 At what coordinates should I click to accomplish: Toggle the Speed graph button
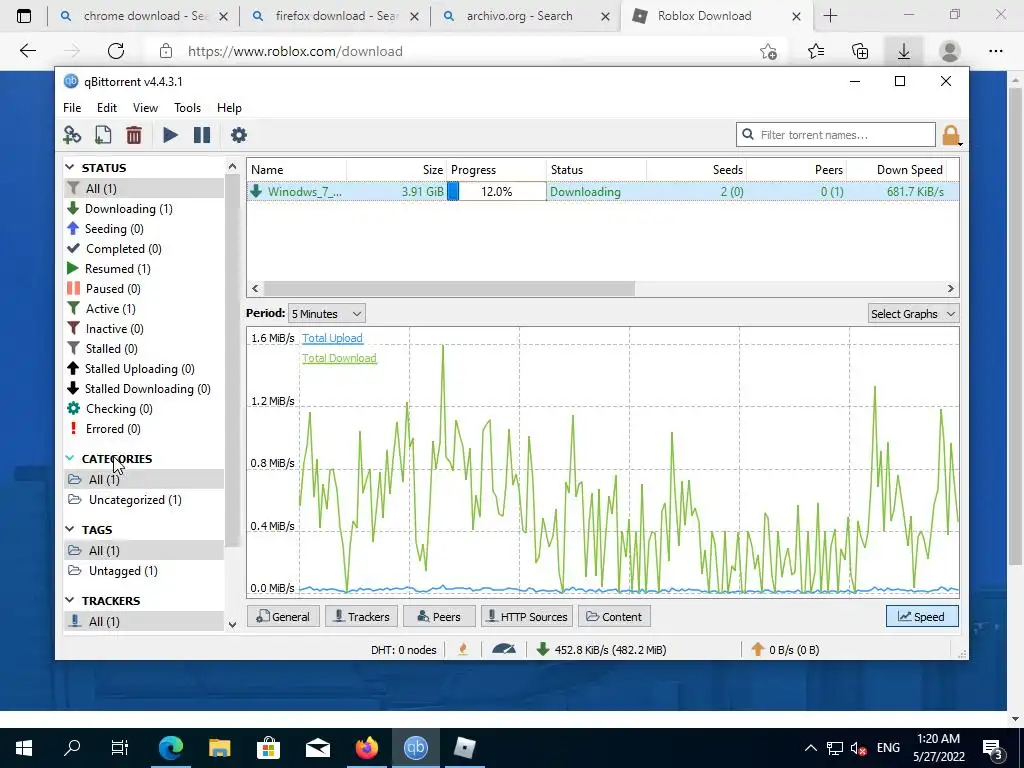coord(922,616)
